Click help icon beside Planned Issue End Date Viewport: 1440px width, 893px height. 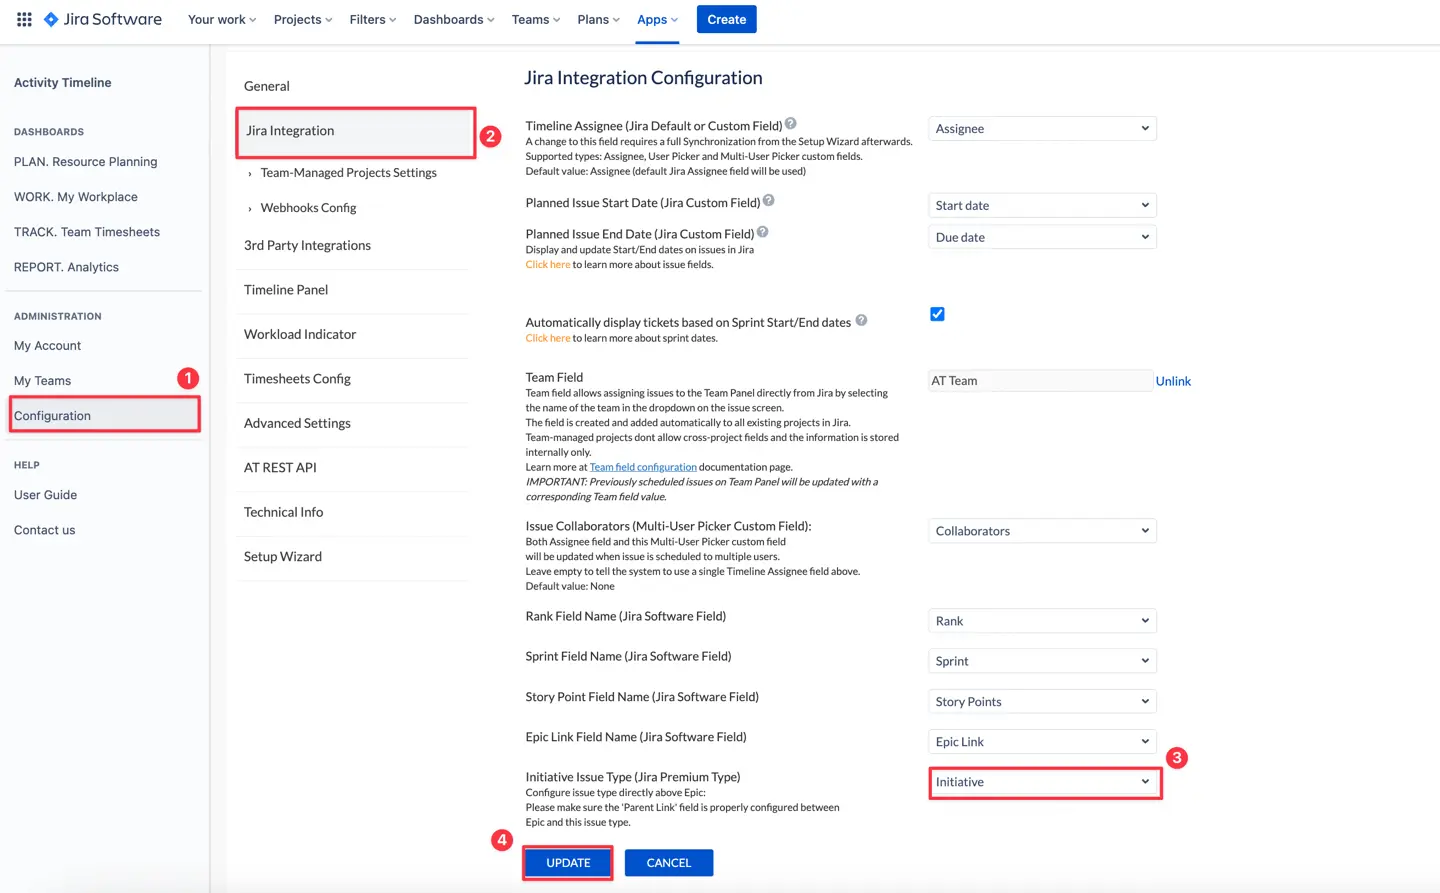[x=762, y=232]
